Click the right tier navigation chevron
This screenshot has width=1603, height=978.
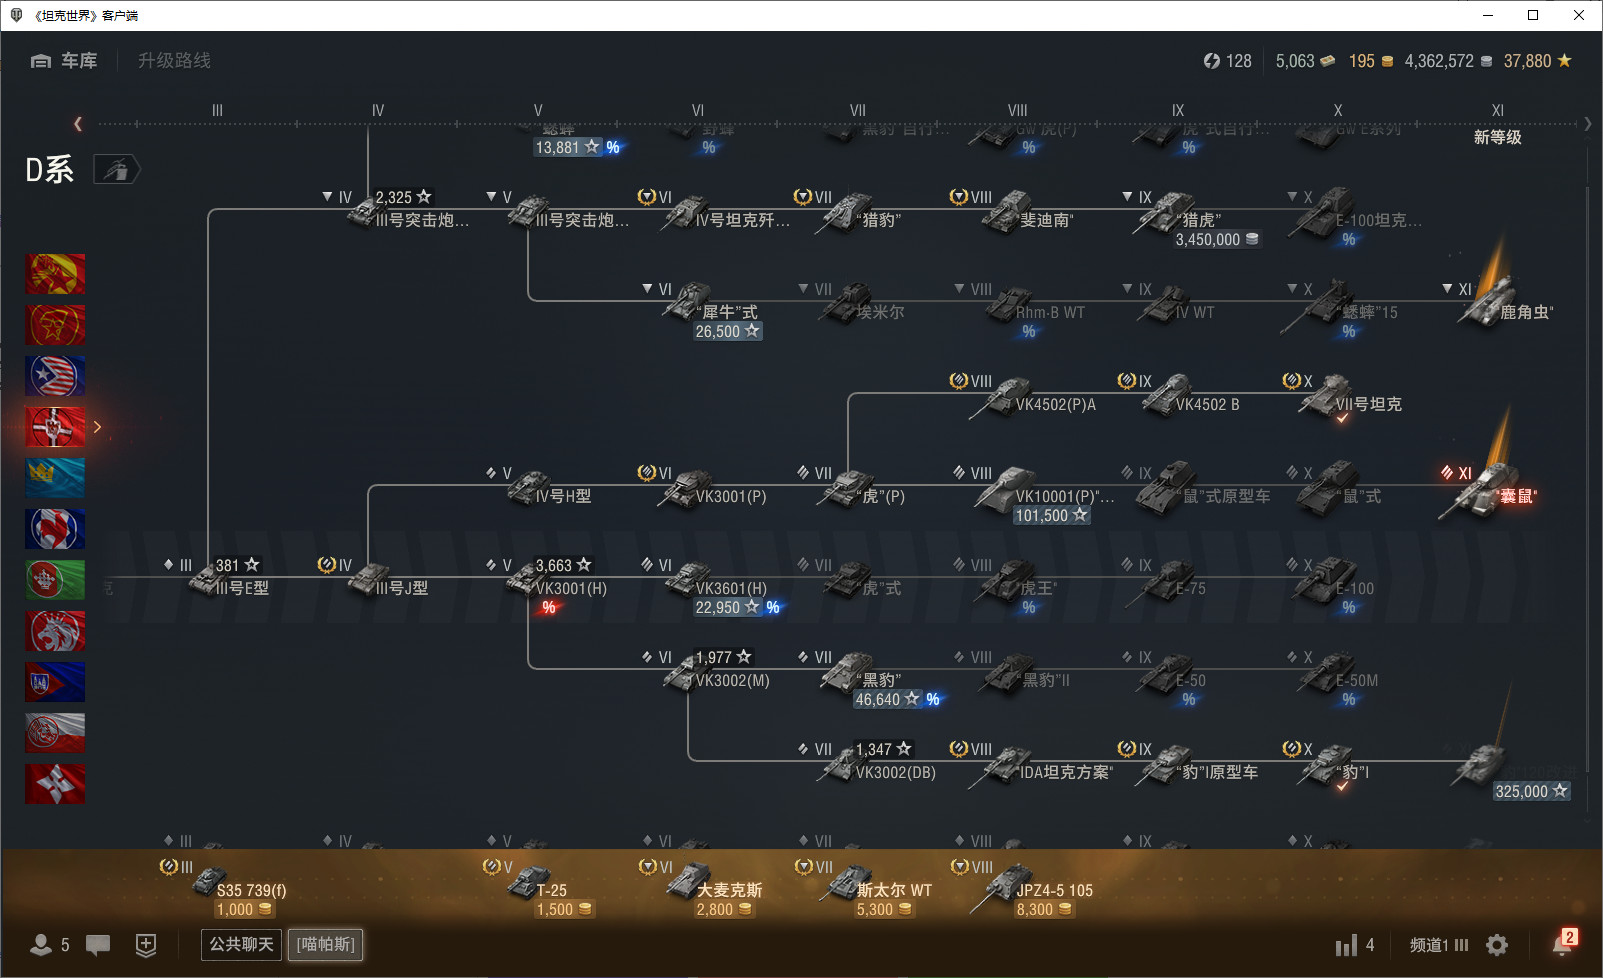1587,124
